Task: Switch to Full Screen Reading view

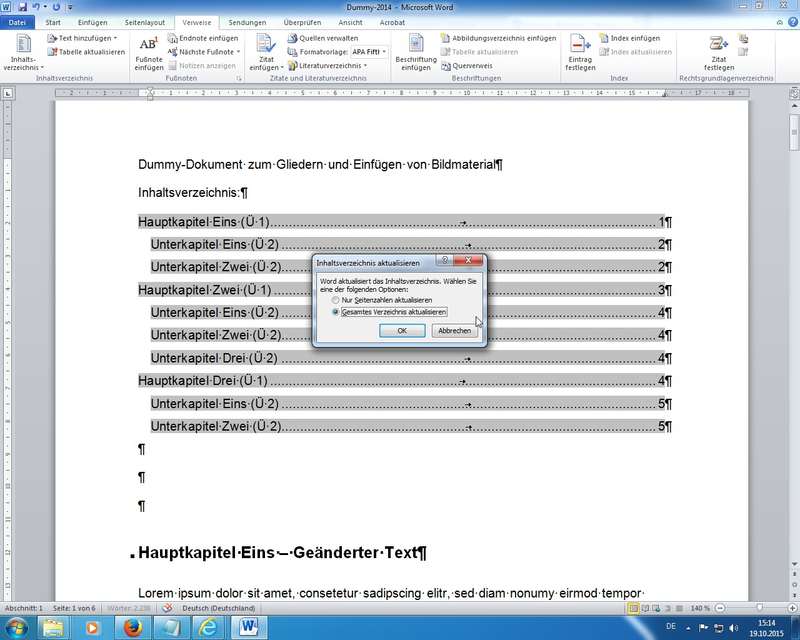Action: (x=645, y=608)
